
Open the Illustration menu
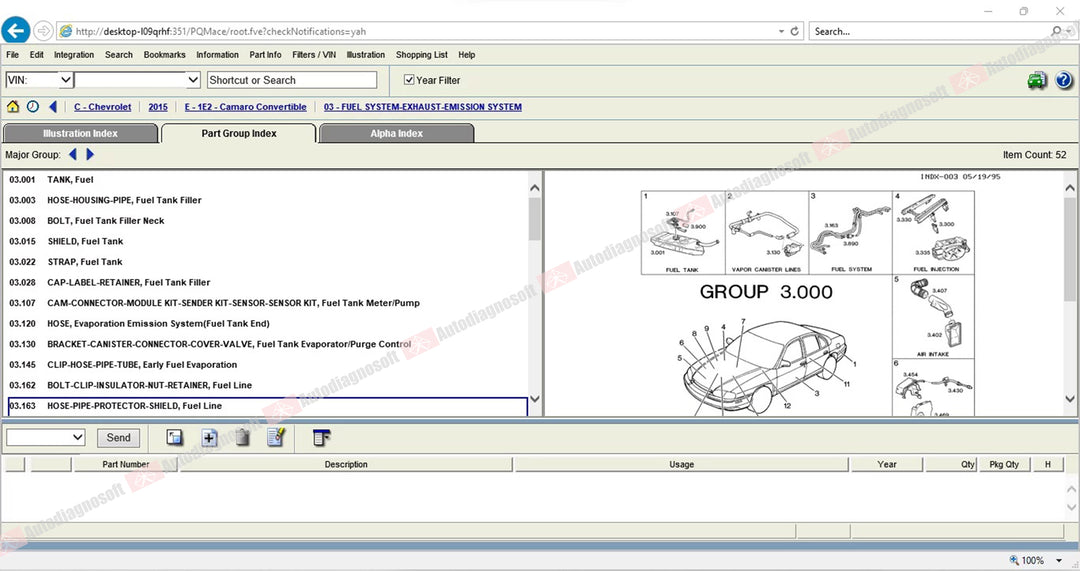[366, 54]
